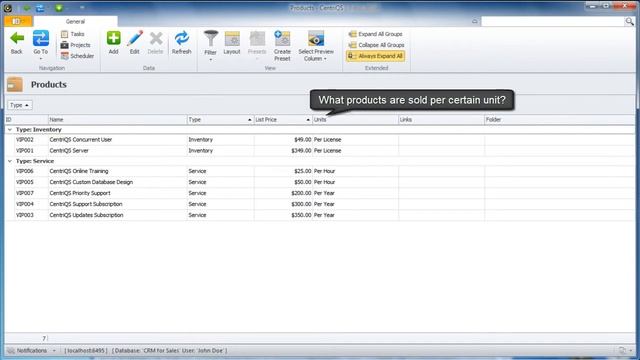
Task: Open the Notifications panel in status bar
Action: click(x=27, y=351)
